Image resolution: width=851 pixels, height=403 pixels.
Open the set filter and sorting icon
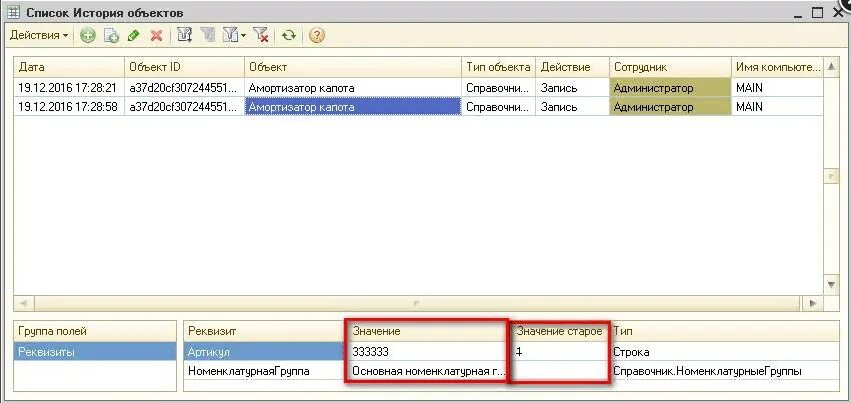pos(185,36)
